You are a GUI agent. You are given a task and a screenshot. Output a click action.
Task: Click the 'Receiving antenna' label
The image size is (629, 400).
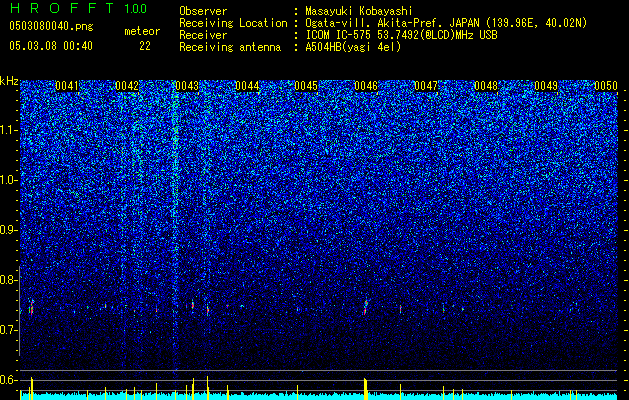[230, 47]
